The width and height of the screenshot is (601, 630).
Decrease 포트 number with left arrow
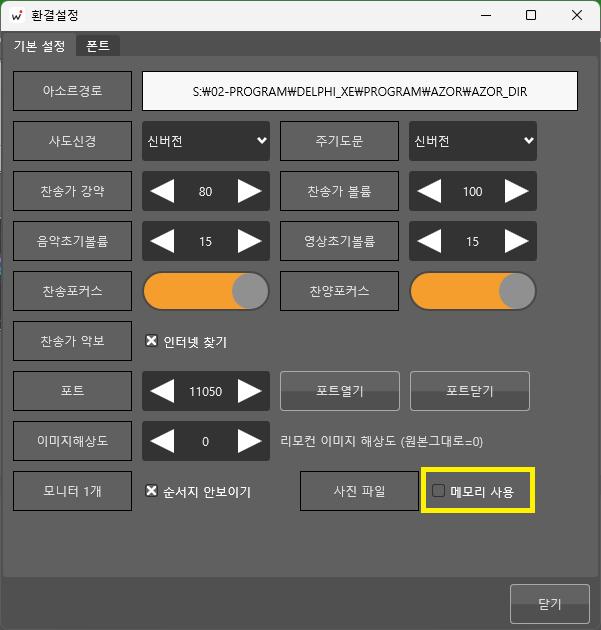pyautogui.click(x=161, y=391)
